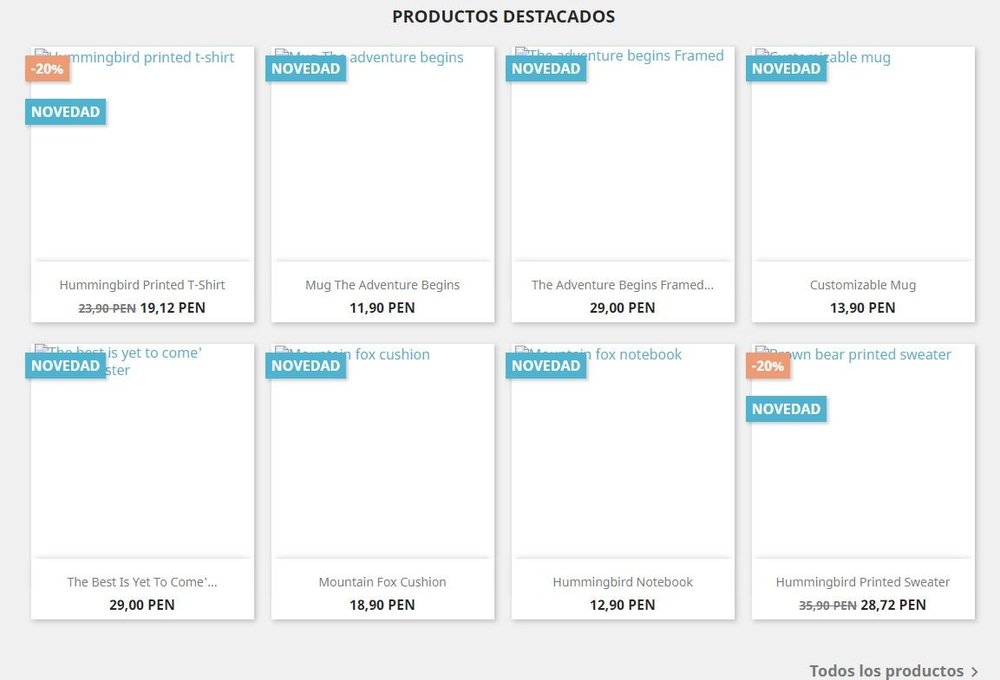Click the -20% discount badge on T-shirt
Viewport: 1000px width, 680px height.
pos(47,69)
